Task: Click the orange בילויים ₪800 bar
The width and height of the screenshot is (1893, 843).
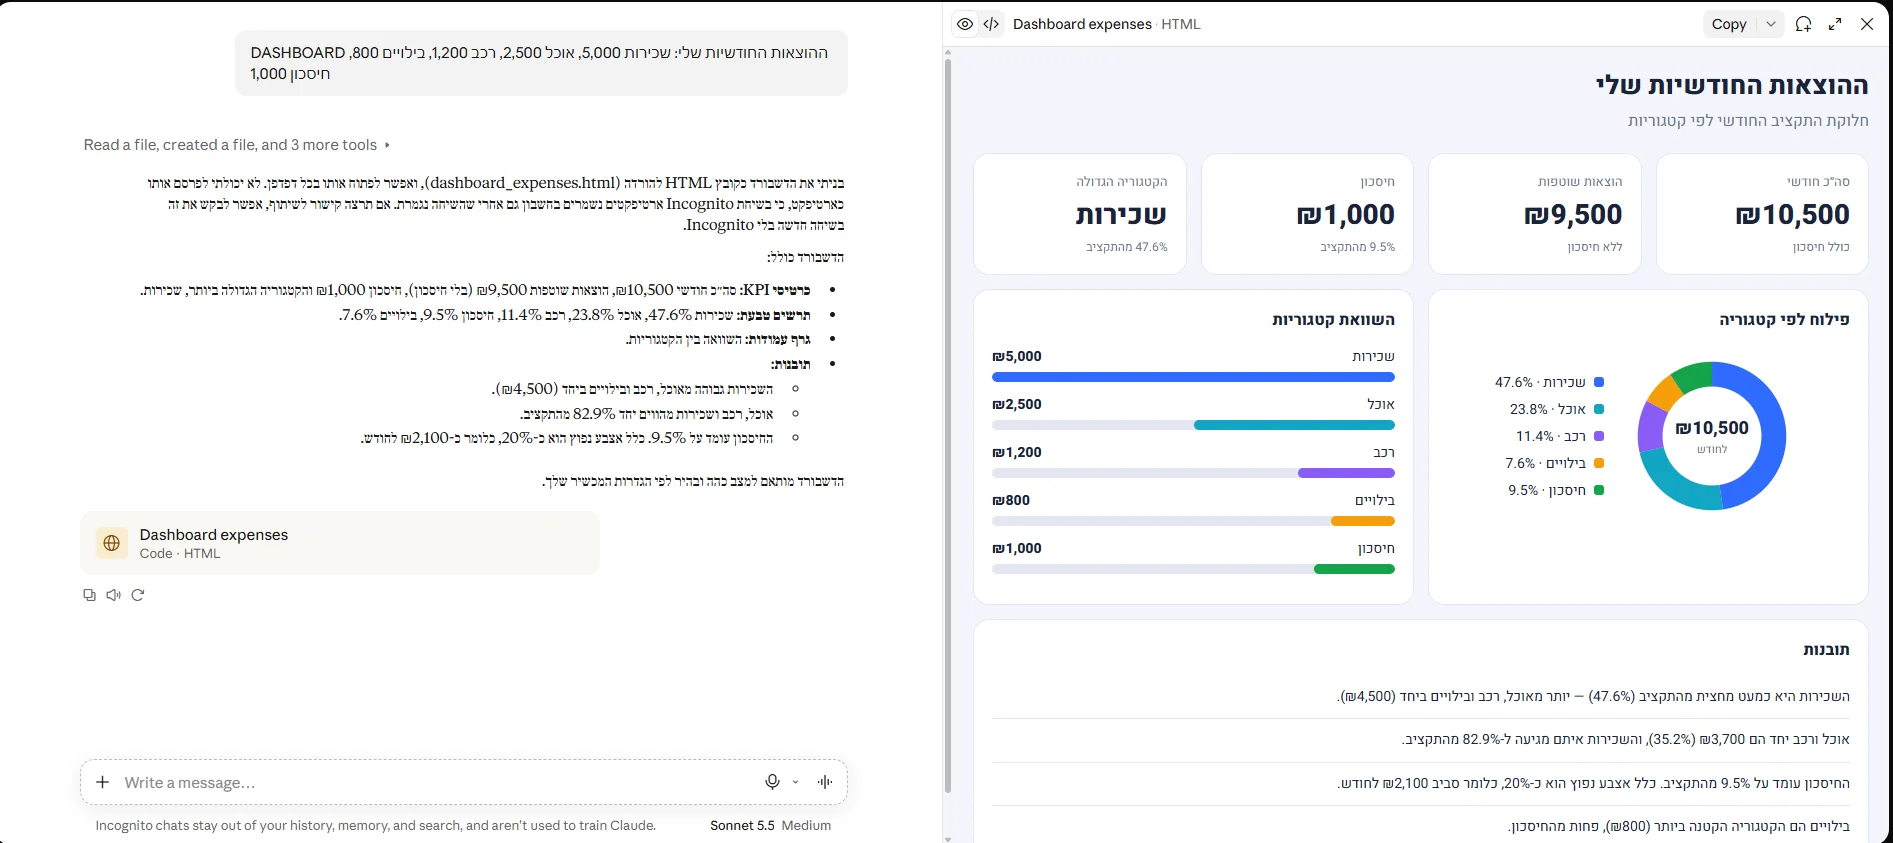Action: (1363, 521)
